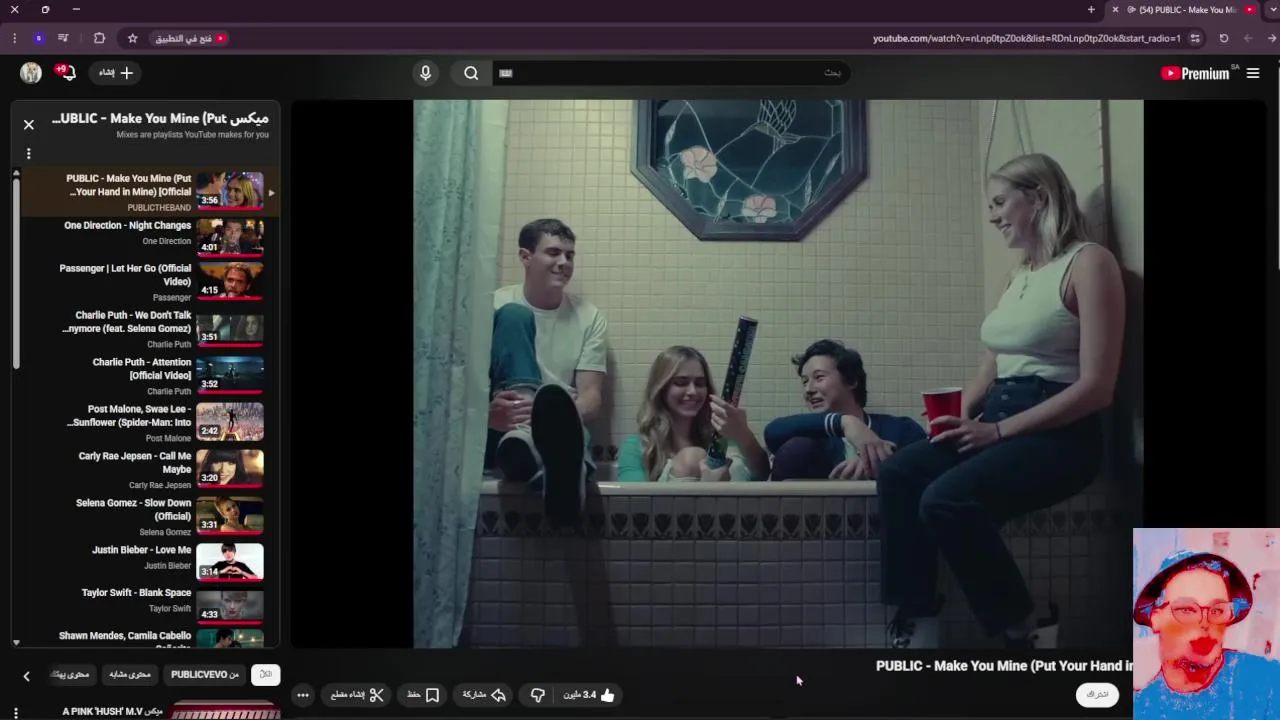Open menu for A PINK 'HUSH' M.V item
The image size is (1280, 720).
coord(16,712)
